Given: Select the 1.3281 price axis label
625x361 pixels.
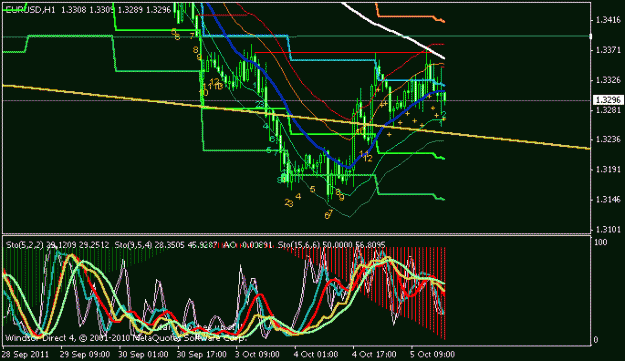Looking at the screenshot, I should point(608,110).
